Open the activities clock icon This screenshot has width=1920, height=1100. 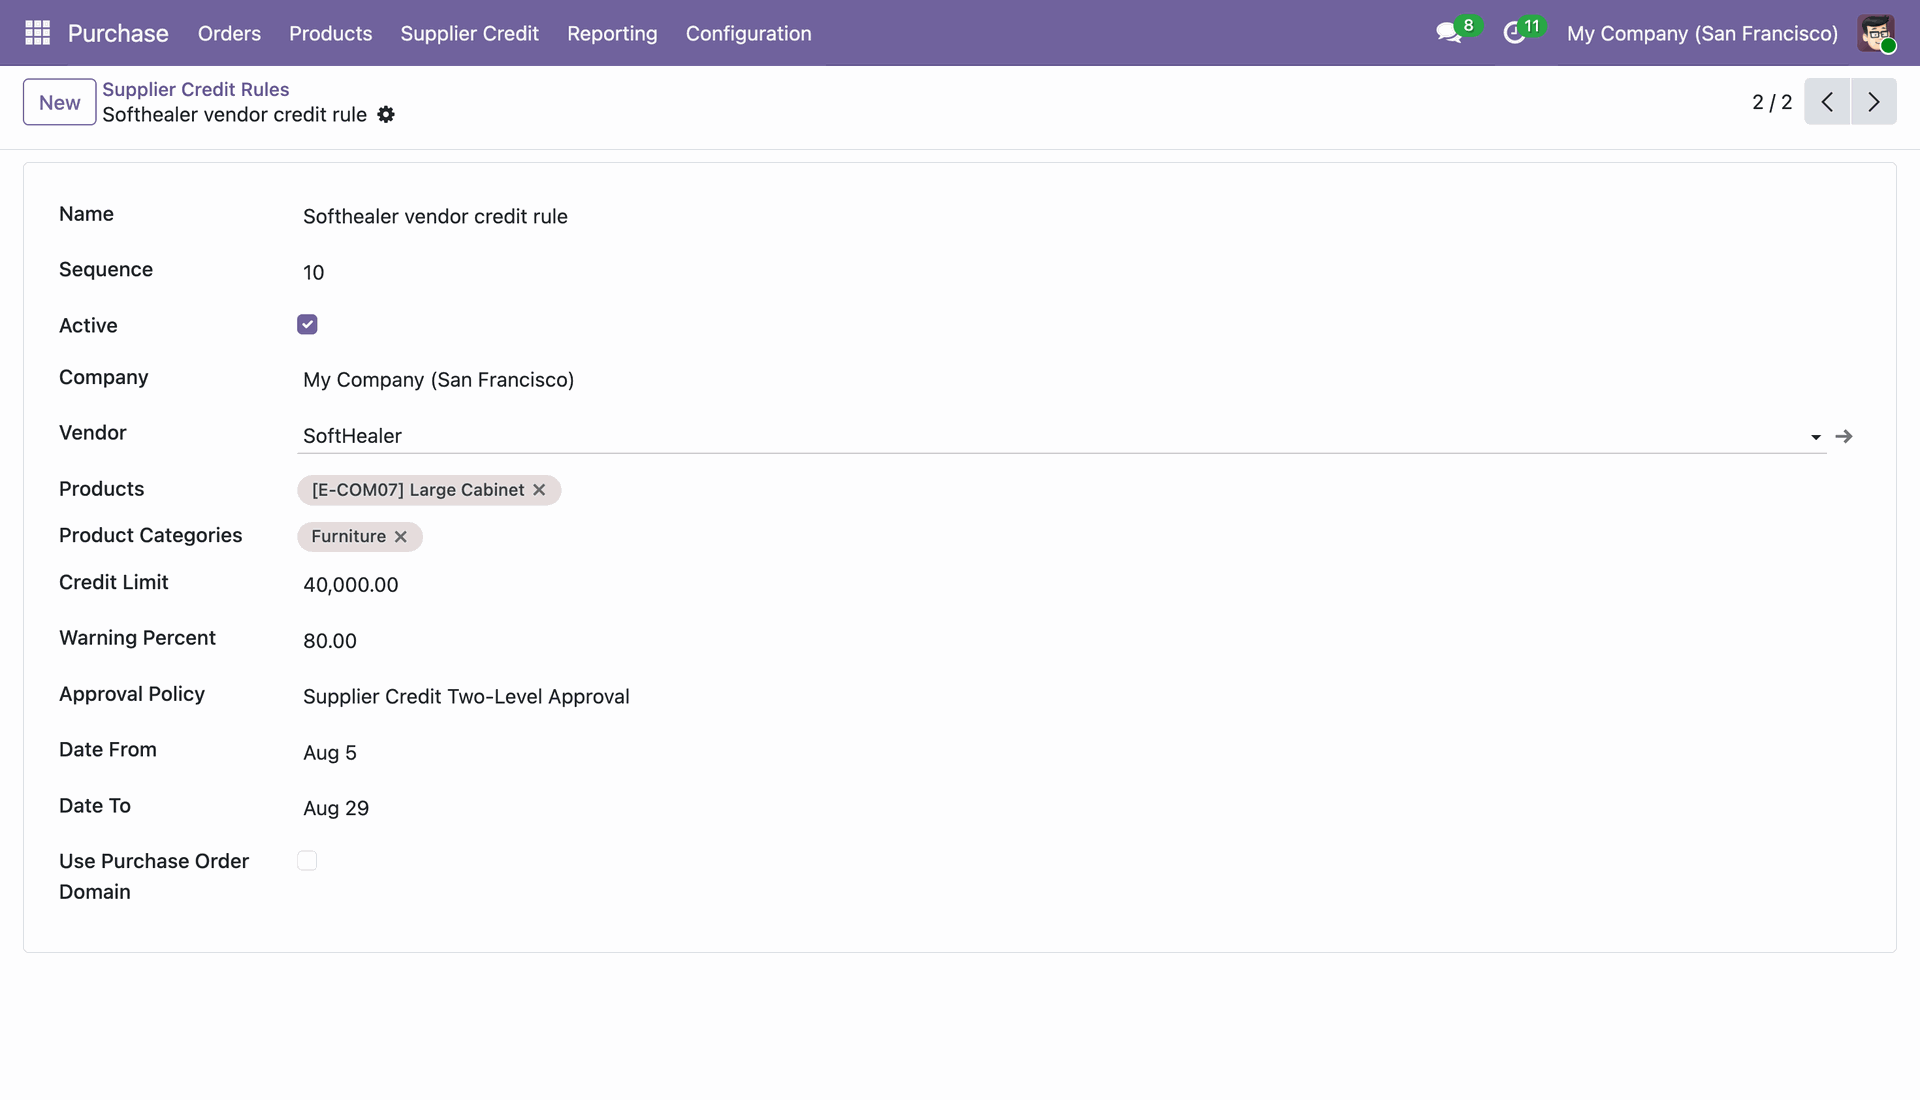(1514, 33)
